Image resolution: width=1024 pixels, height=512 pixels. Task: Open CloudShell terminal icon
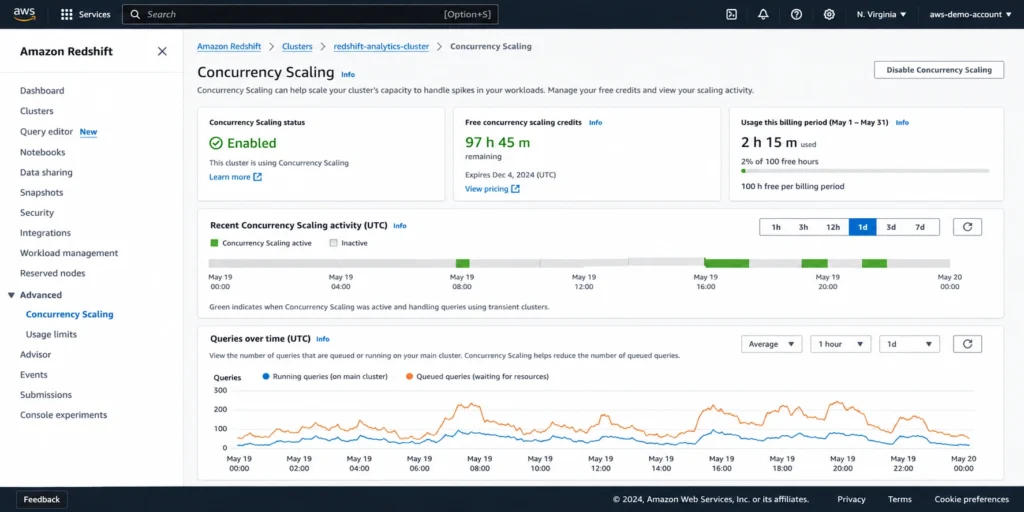pos(731,14)
